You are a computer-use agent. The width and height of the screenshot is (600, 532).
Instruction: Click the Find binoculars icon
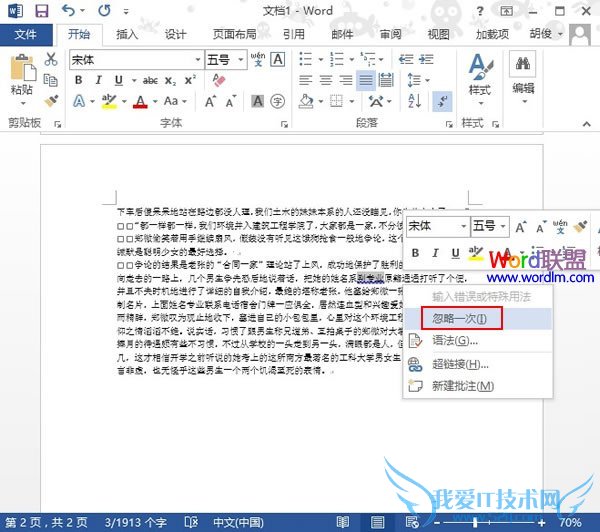[523, 64]
